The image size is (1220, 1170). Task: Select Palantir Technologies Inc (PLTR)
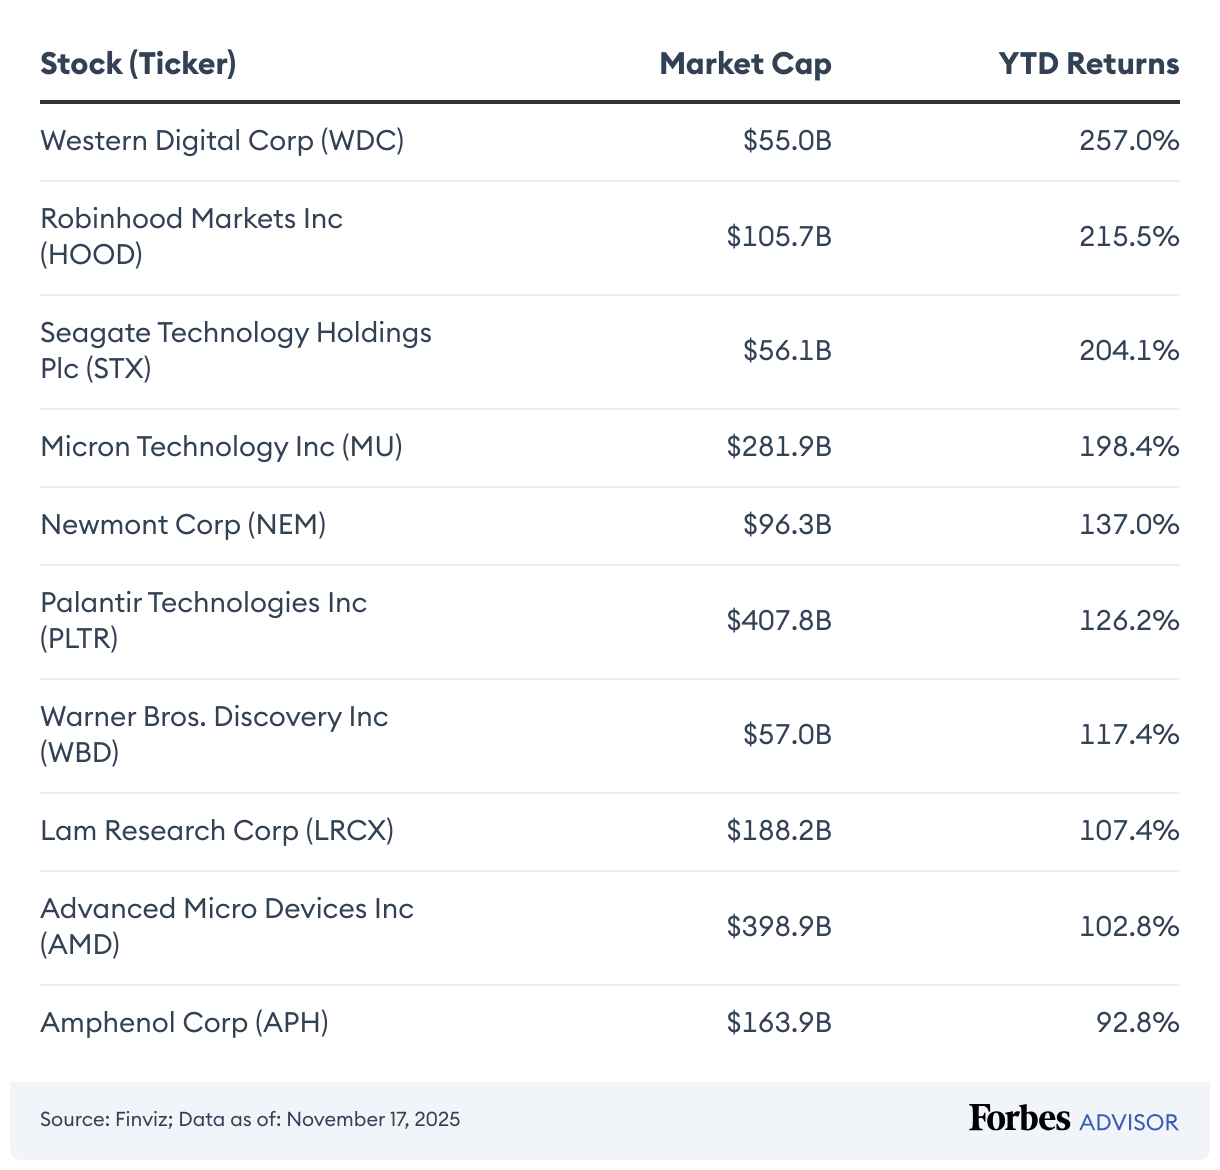coord(203,621)
